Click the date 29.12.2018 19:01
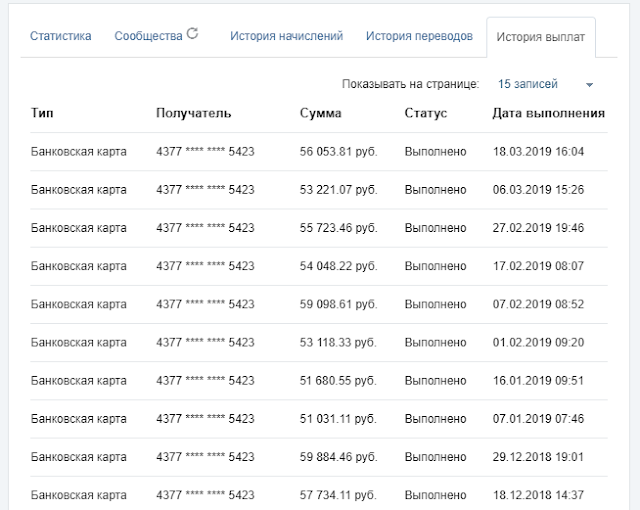The height and width of the screenshot is (510, 640). pyautogui.click(x=538, y=457)
